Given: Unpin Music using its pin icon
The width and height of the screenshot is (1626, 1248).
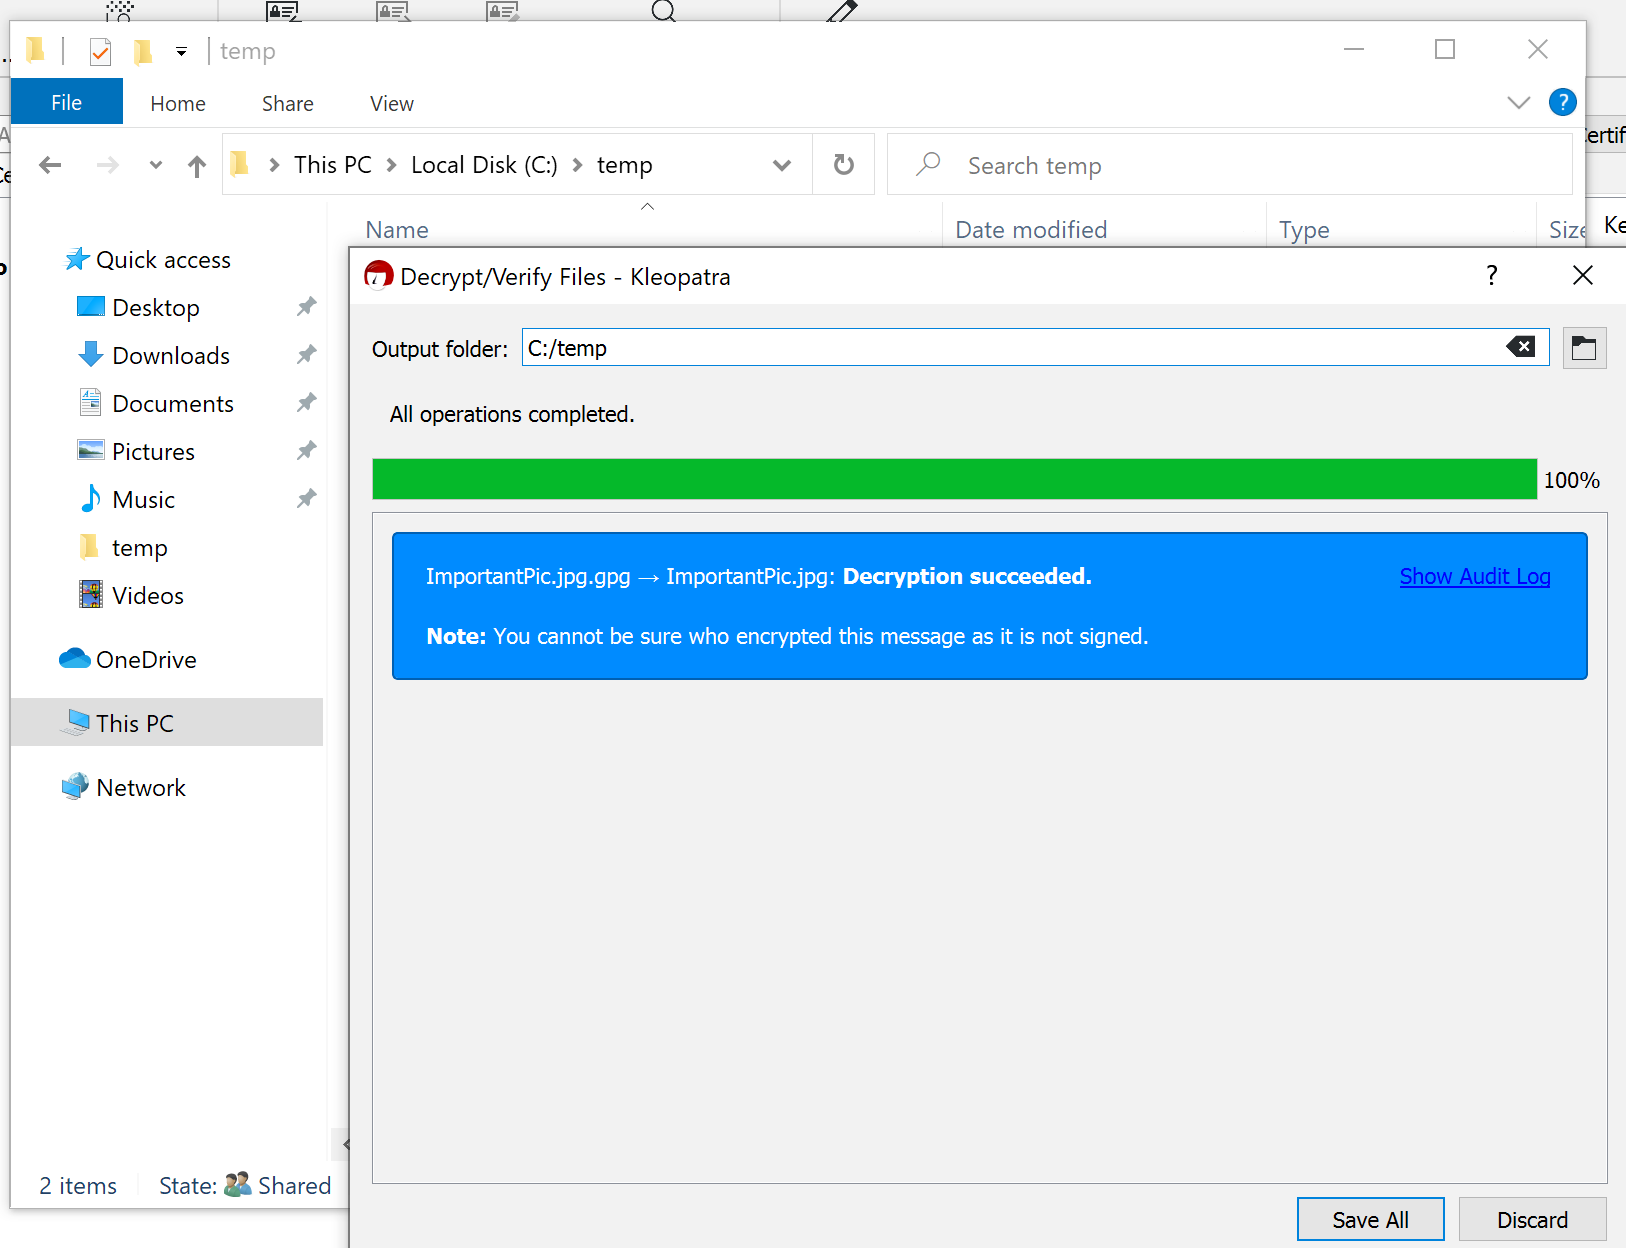Looking at the screenshot, I should (306, 499).
